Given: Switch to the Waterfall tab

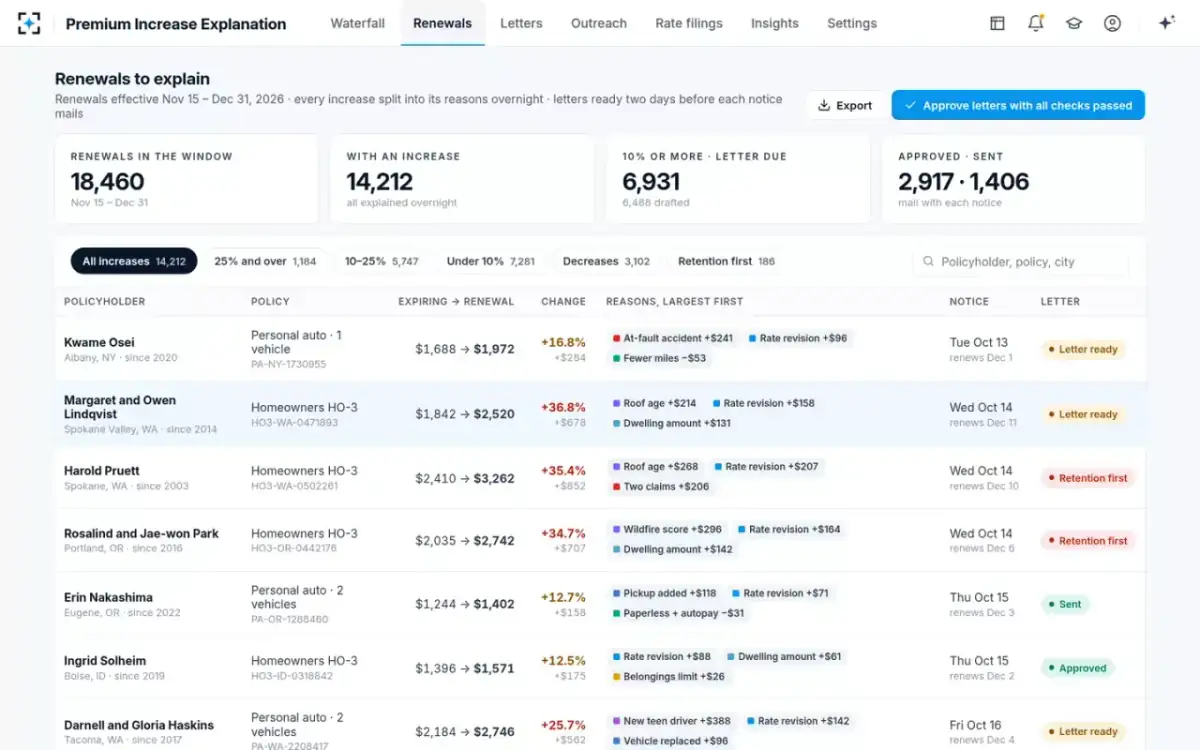Looking at the screenshot, I should (x=358, y=23).
